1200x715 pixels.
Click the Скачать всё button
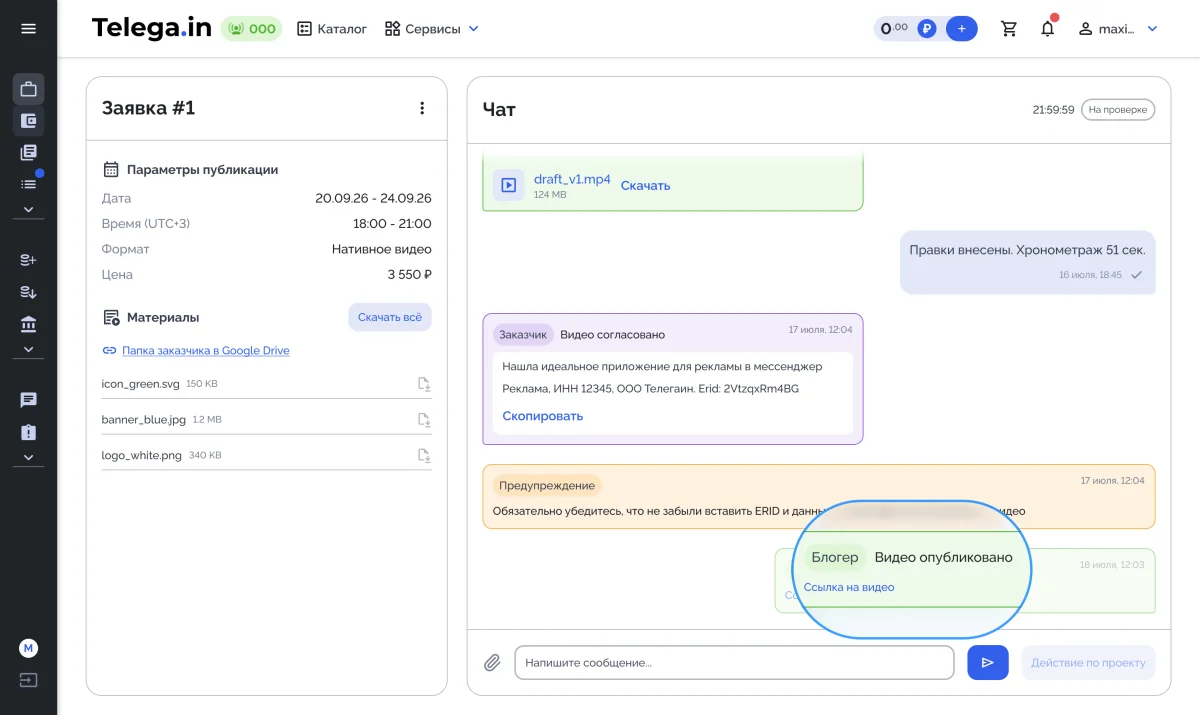(x=390, y=317)
